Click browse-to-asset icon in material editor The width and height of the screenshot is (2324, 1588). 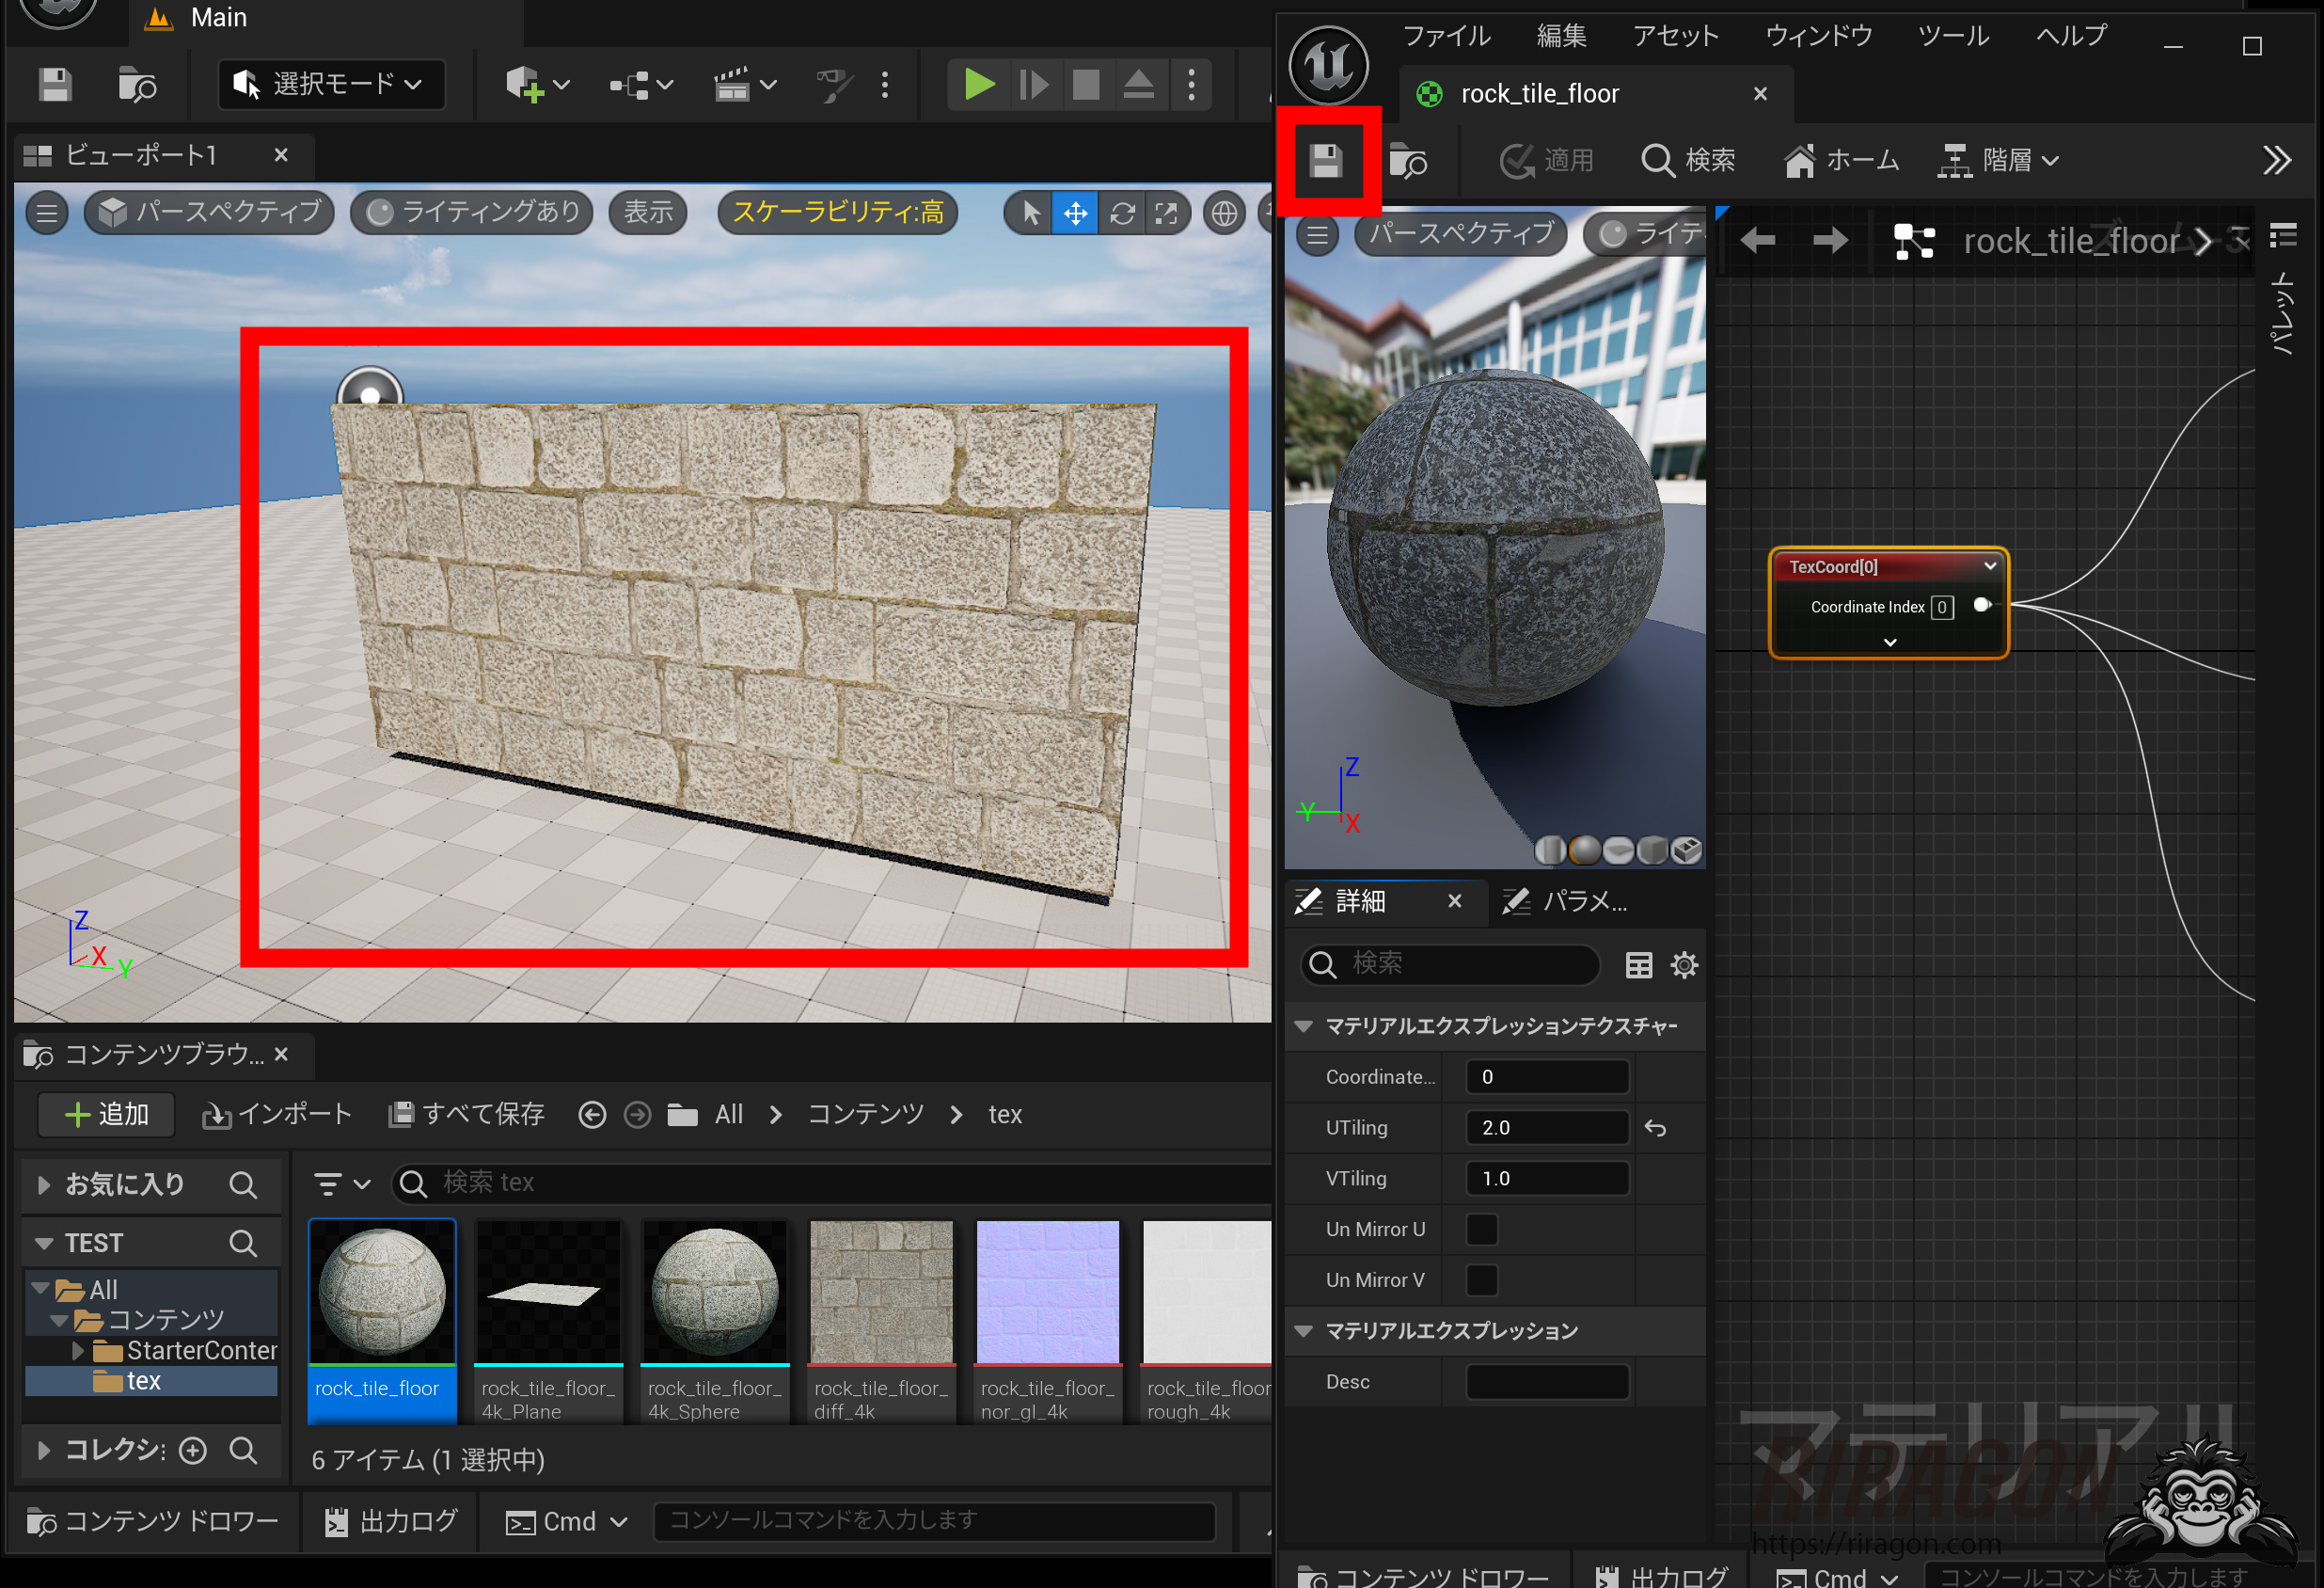(x=1408, y=161)
